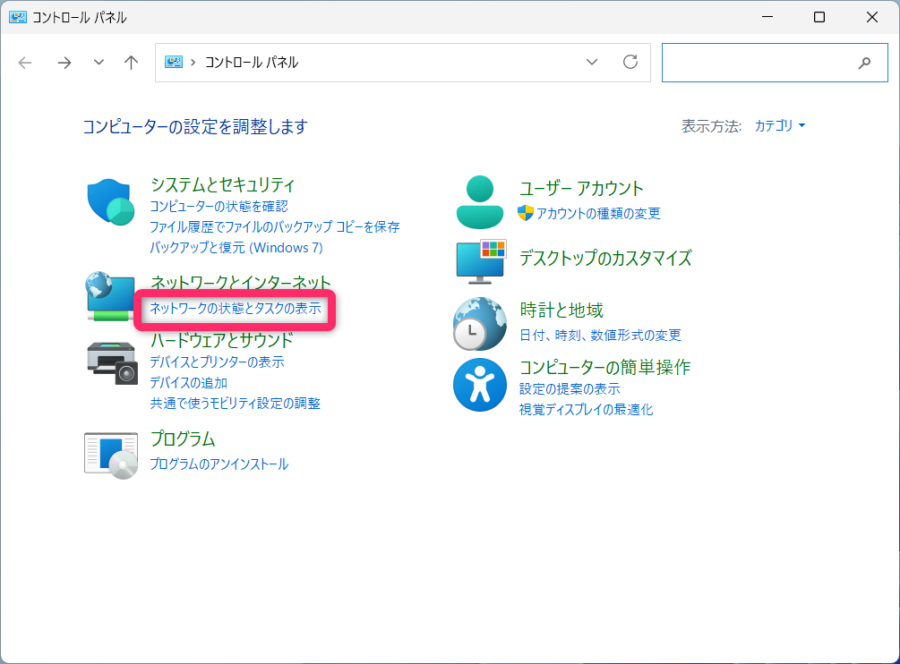The height and width of the screenshot is (664, 900).
Task: Click the Clock and Region globe icon
Action: click(x=480, y=322)
